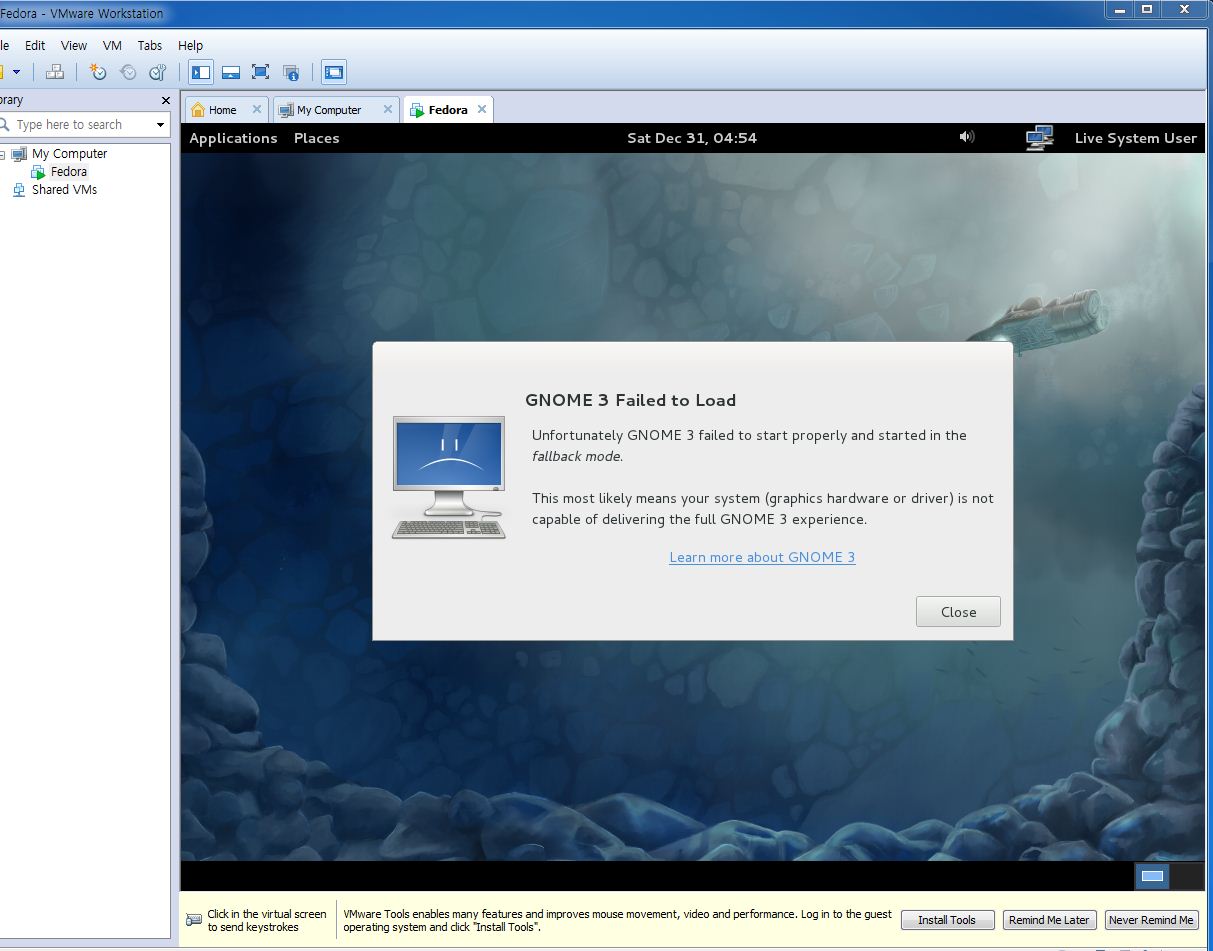Click the sad computer icon in the dialog
The width and height of the screenshot is (1213, 951).
coord(449,478)
